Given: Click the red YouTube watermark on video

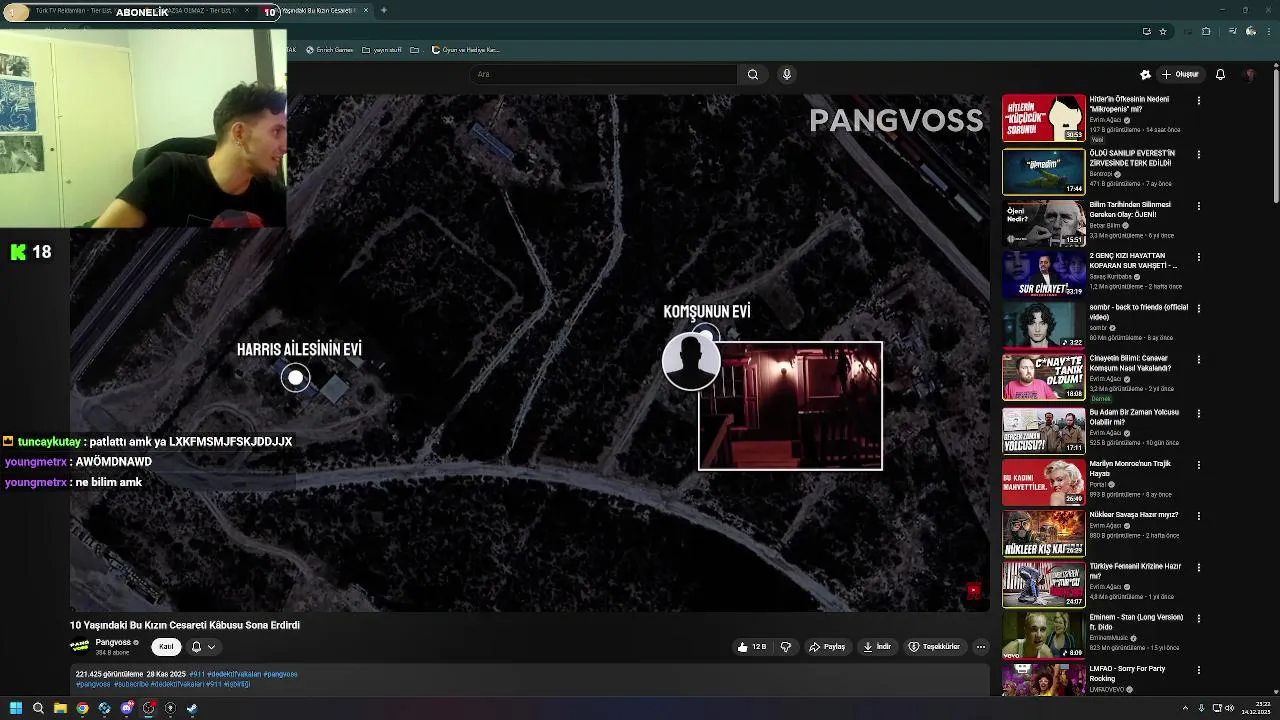Looking at the screenshot, I should pyautogui.click(x=973, y=591).
